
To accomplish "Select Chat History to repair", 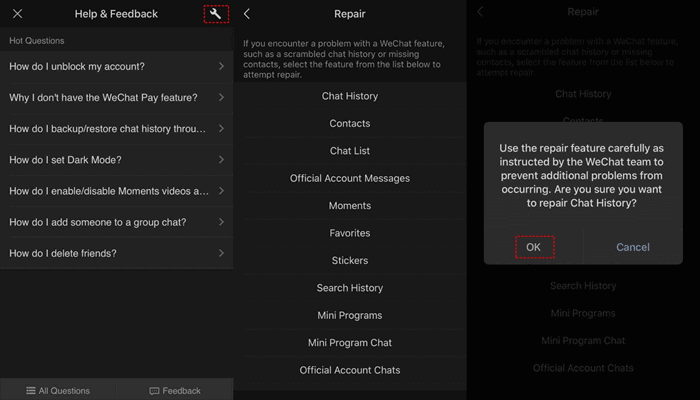I will (349, 96).
